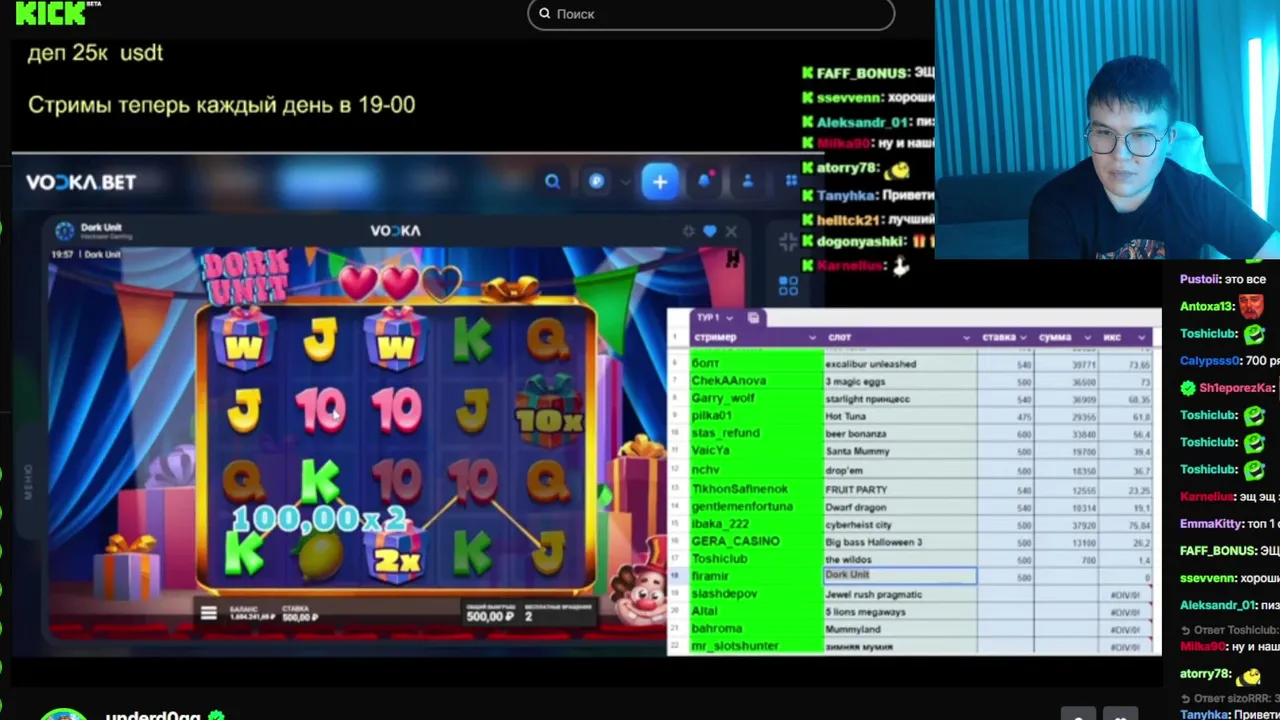Click the ставка 500,00 bet value
Image resolution: width=1280 pixels, height=720 pixels.
tap(298, 617)
